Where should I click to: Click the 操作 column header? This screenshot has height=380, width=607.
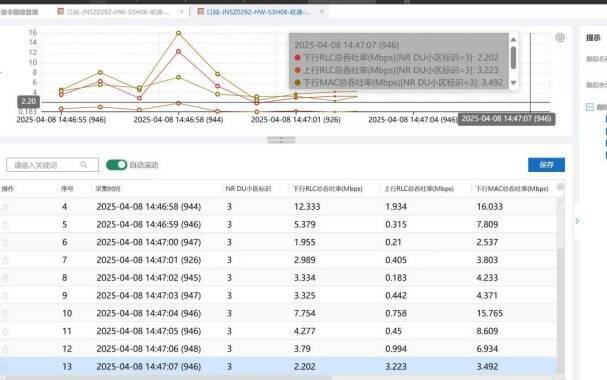pyautogui.click(x=8, y=189)
